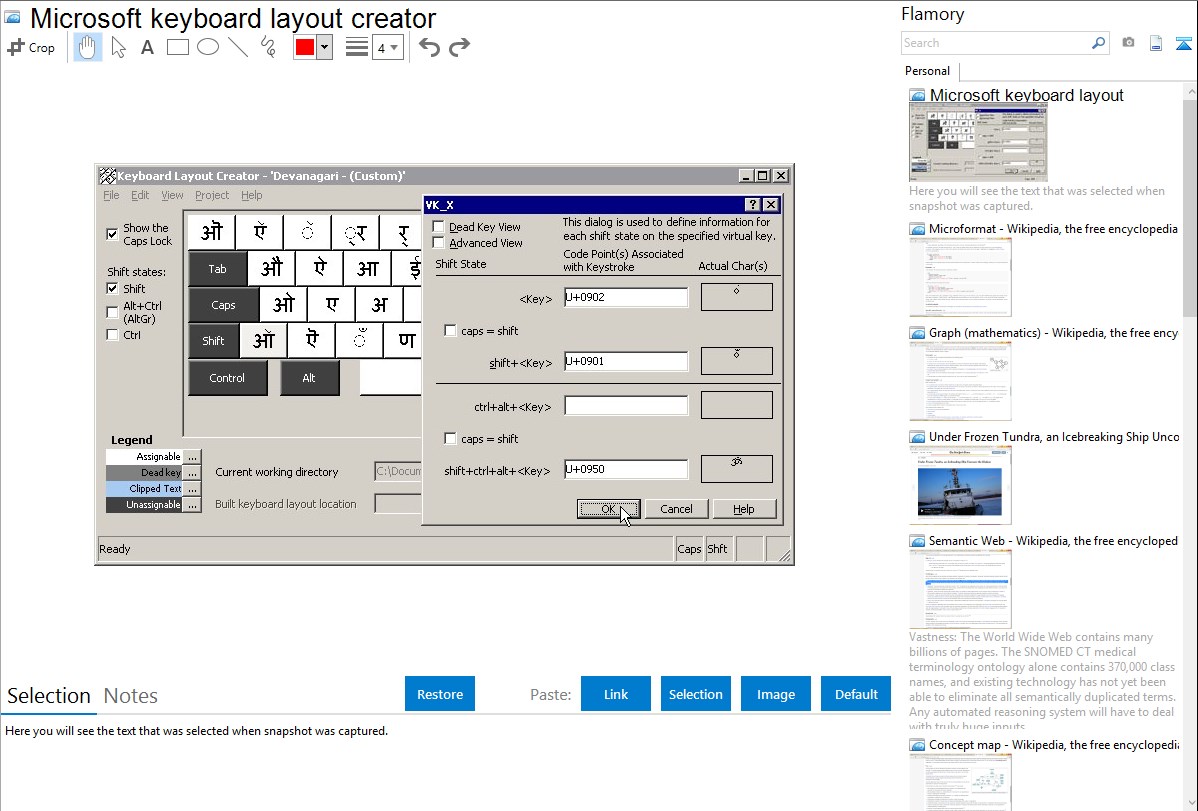
Task: Select the straight line tool
Action: point(238,47)
